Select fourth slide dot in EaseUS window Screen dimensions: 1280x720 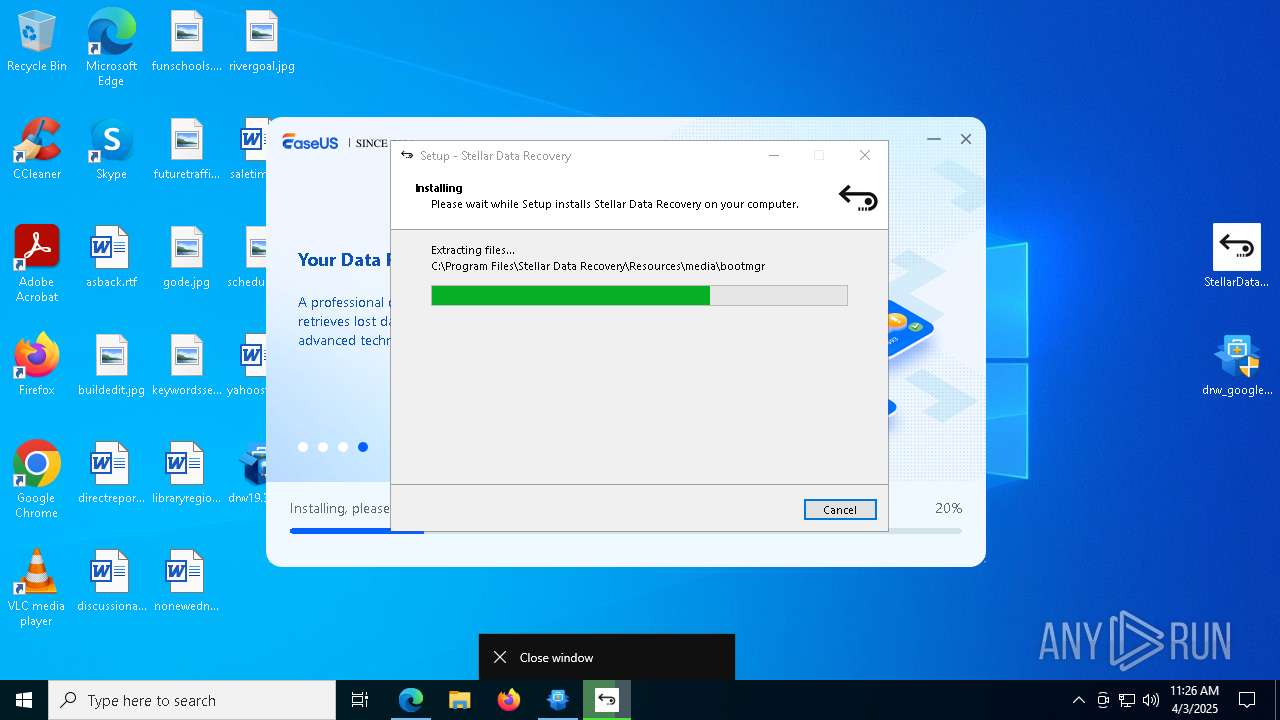tap(363, 447)
